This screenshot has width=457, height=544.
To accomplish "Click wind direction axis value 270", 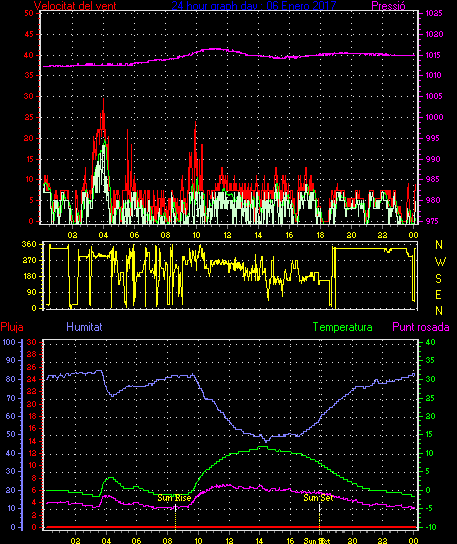I will click(x=29, y=260).
